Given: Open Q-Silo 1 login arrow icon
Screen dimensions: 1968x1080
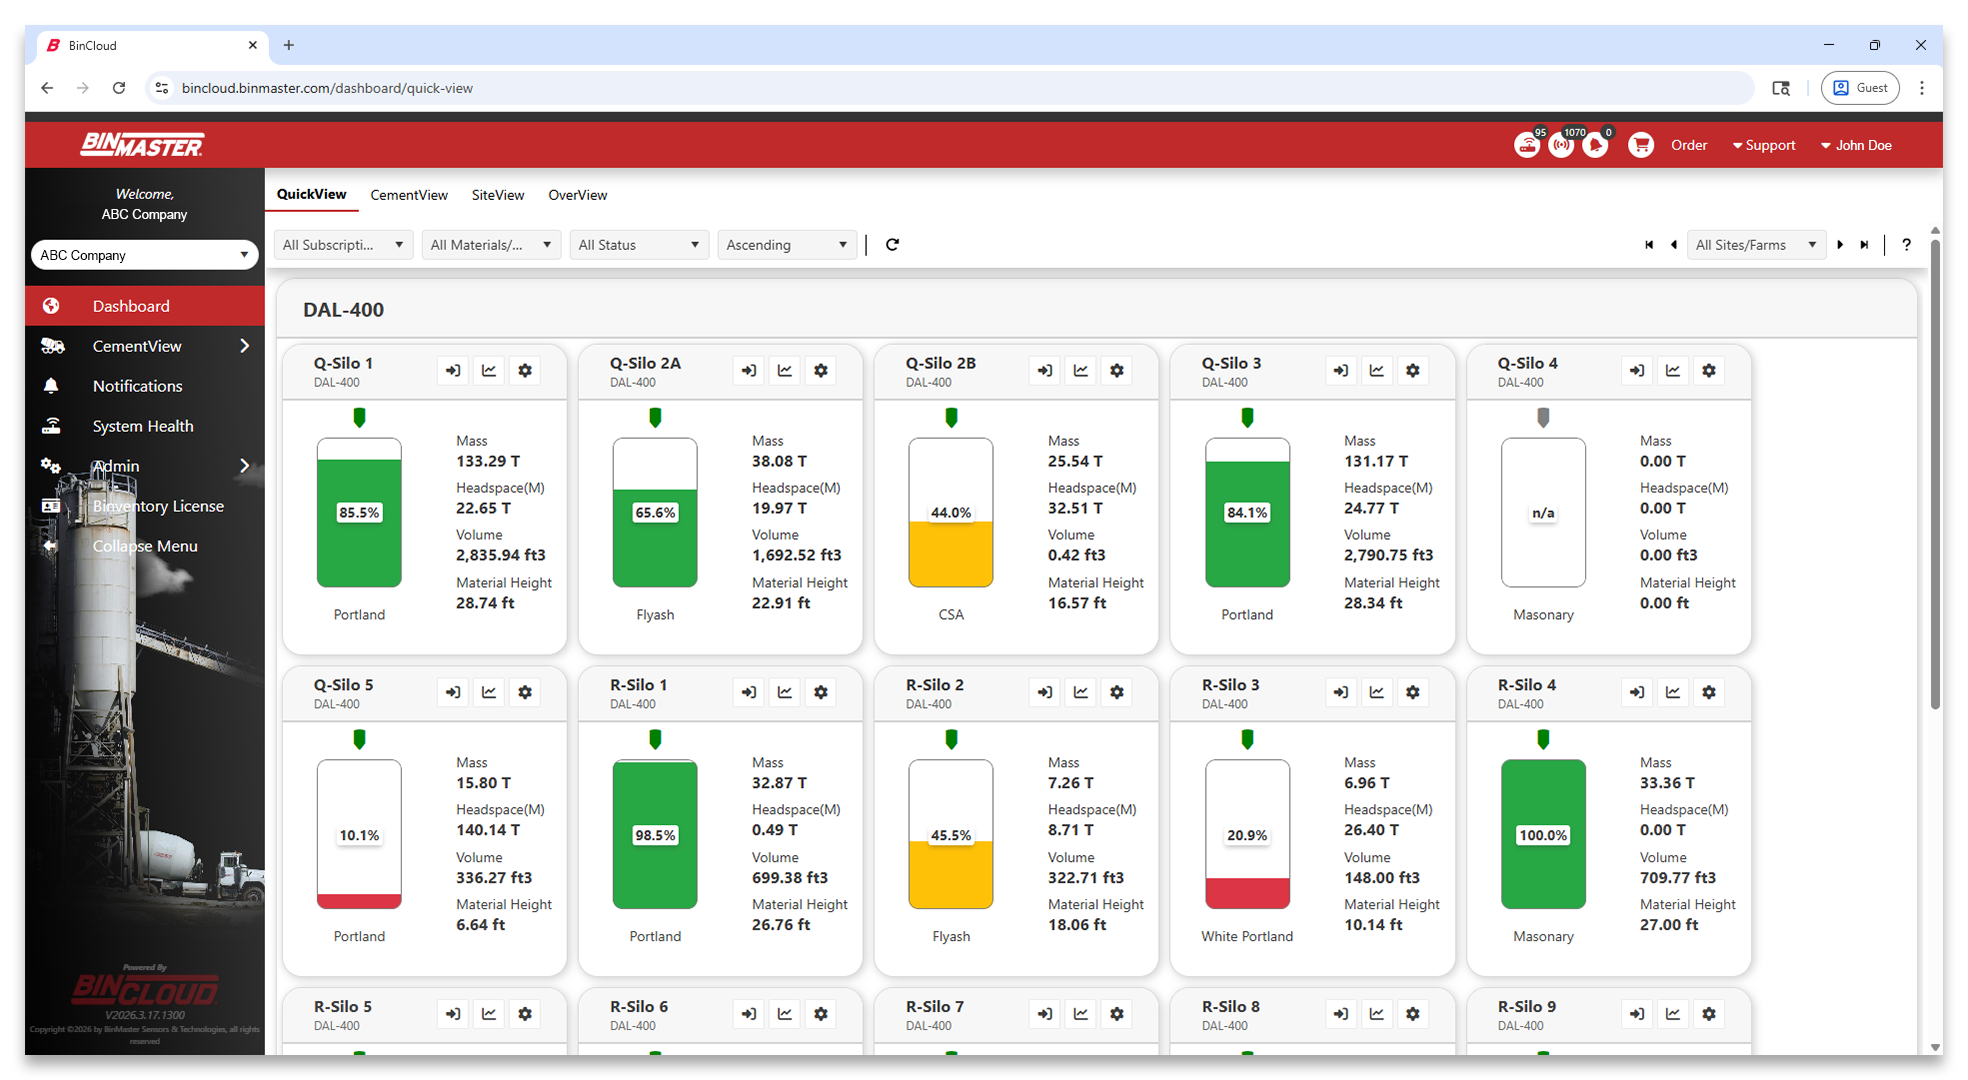Looking at the screenshot, I should (453, 371).
